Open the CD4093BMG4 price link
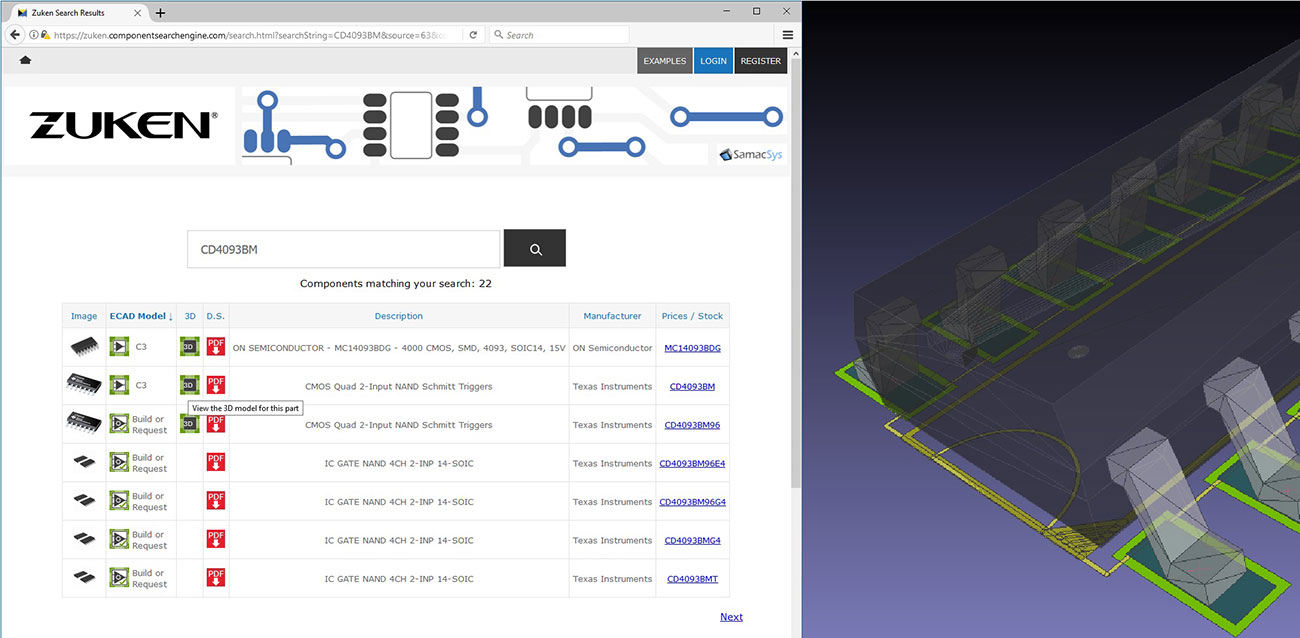 coord(692,540)
